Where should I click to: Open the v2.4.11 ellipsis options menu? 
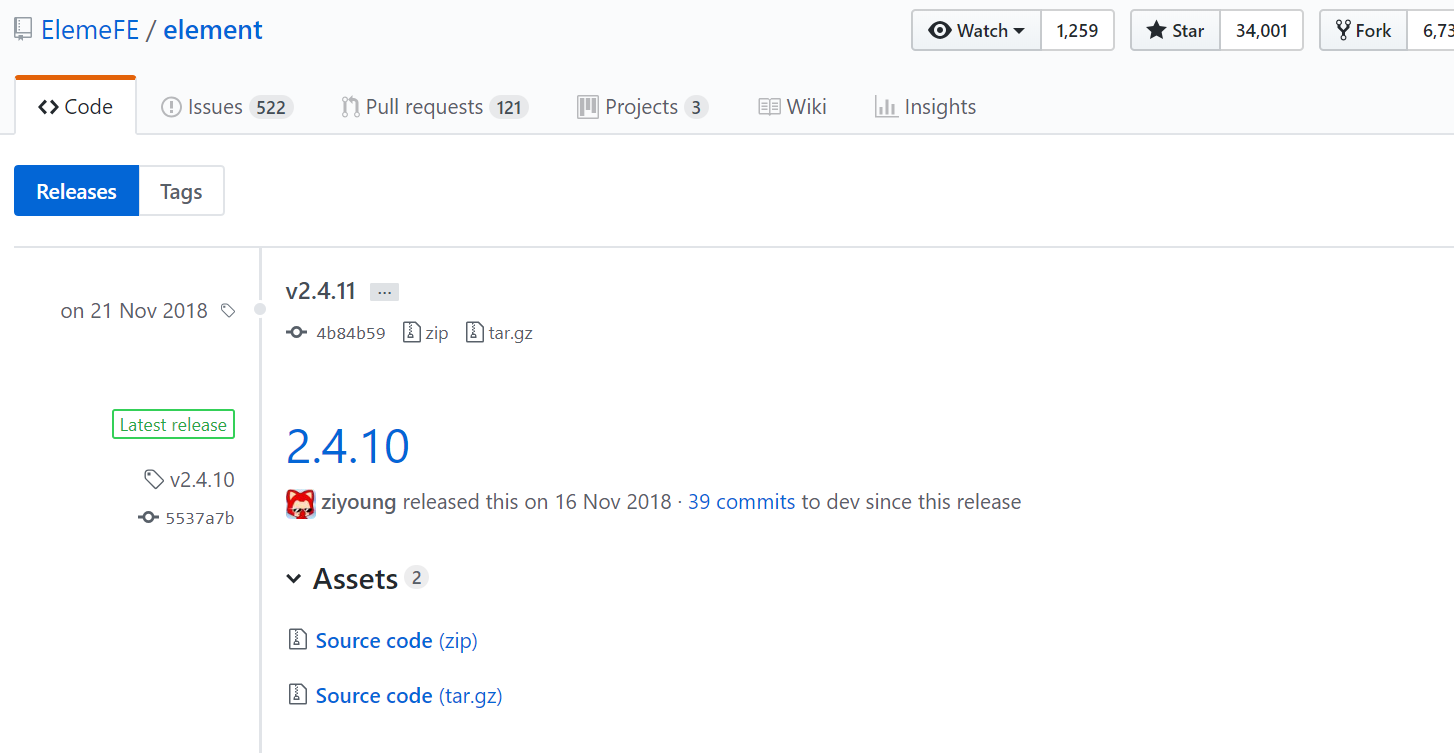pyautogui.click(x=384, y=291)
